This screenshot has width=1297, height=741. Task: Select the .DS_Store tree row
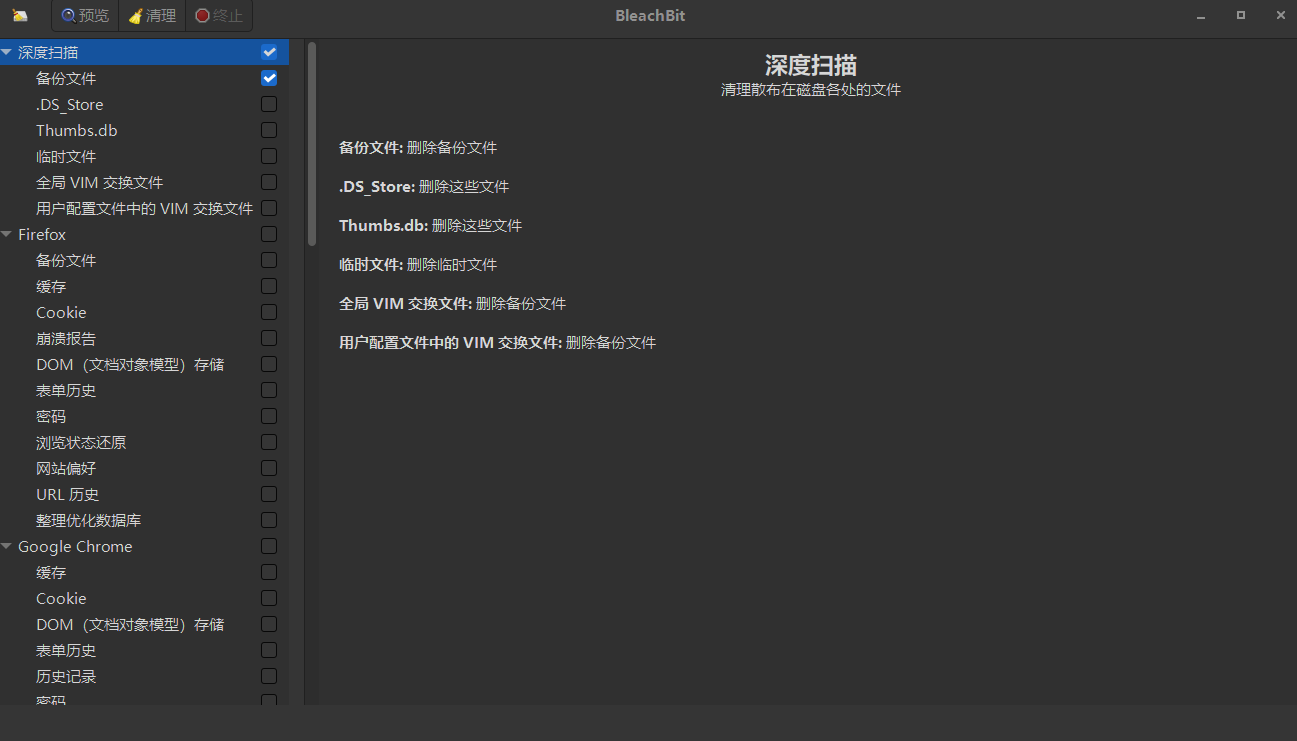[144, 104]
